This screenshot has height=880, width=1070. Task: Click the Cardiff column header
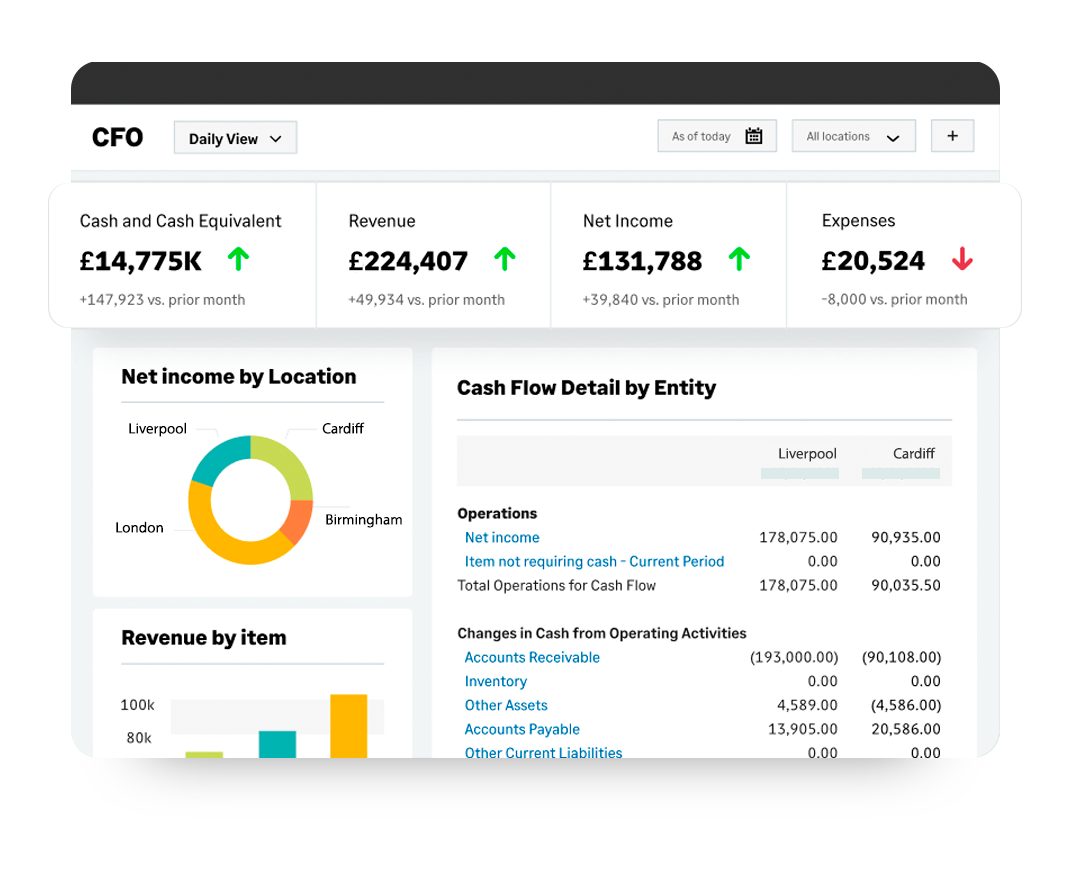pos(914,454)
